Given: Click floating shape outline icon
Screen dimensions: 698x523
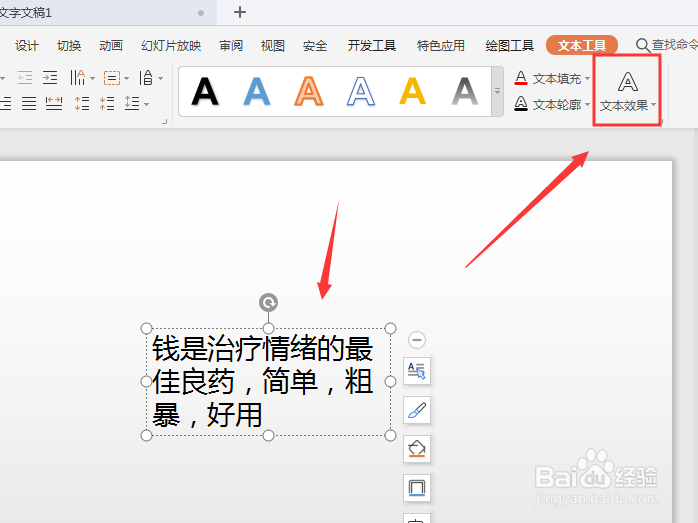Looking at the screenshot, I should (417, 488).
